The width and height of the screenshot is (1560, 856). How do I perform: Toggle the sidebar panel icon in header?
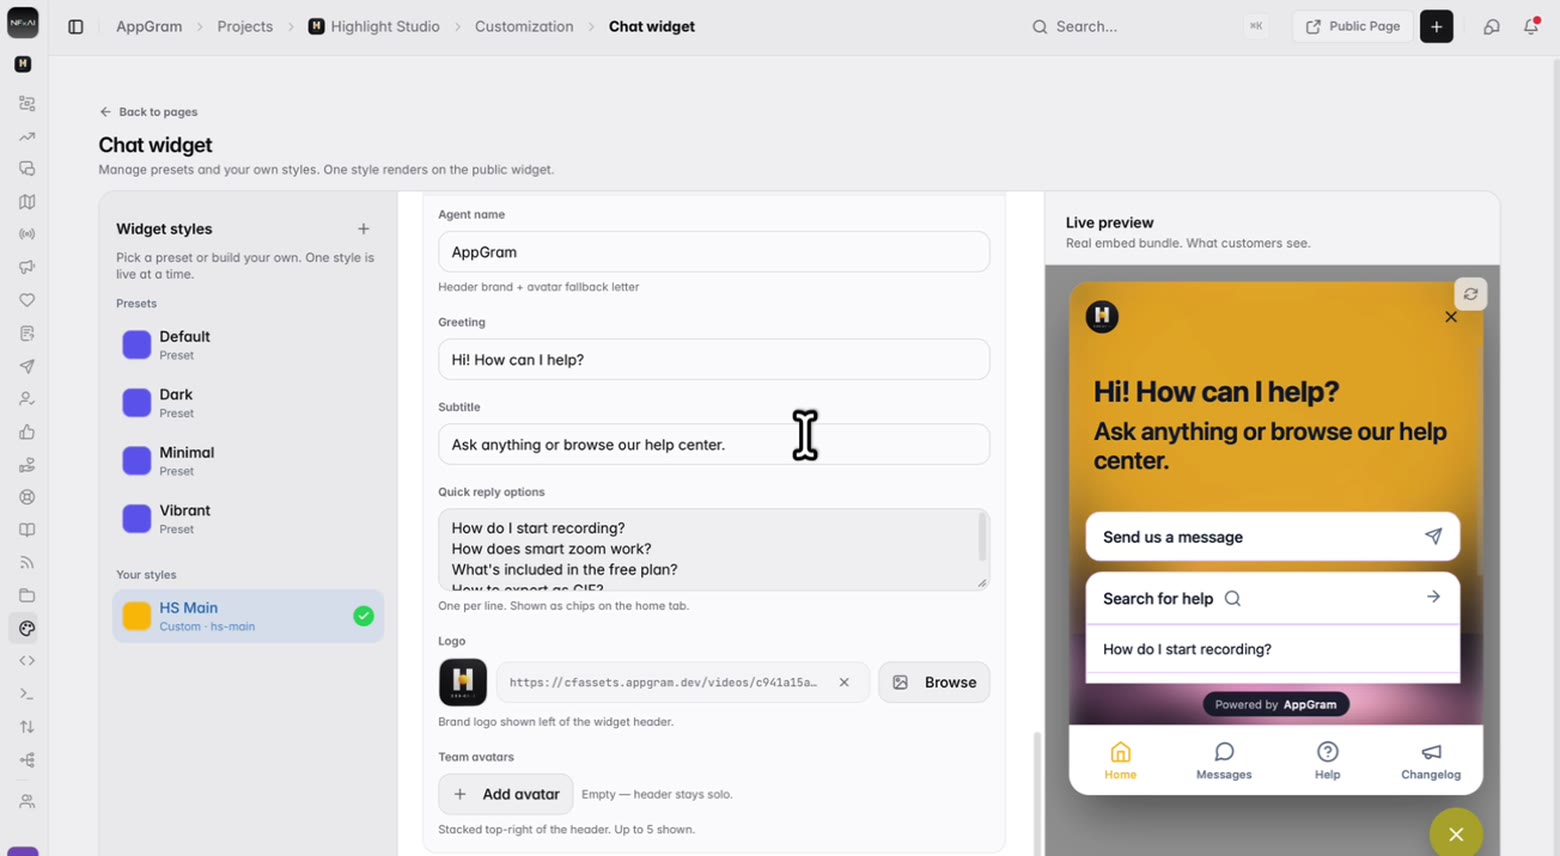point(76,27)
